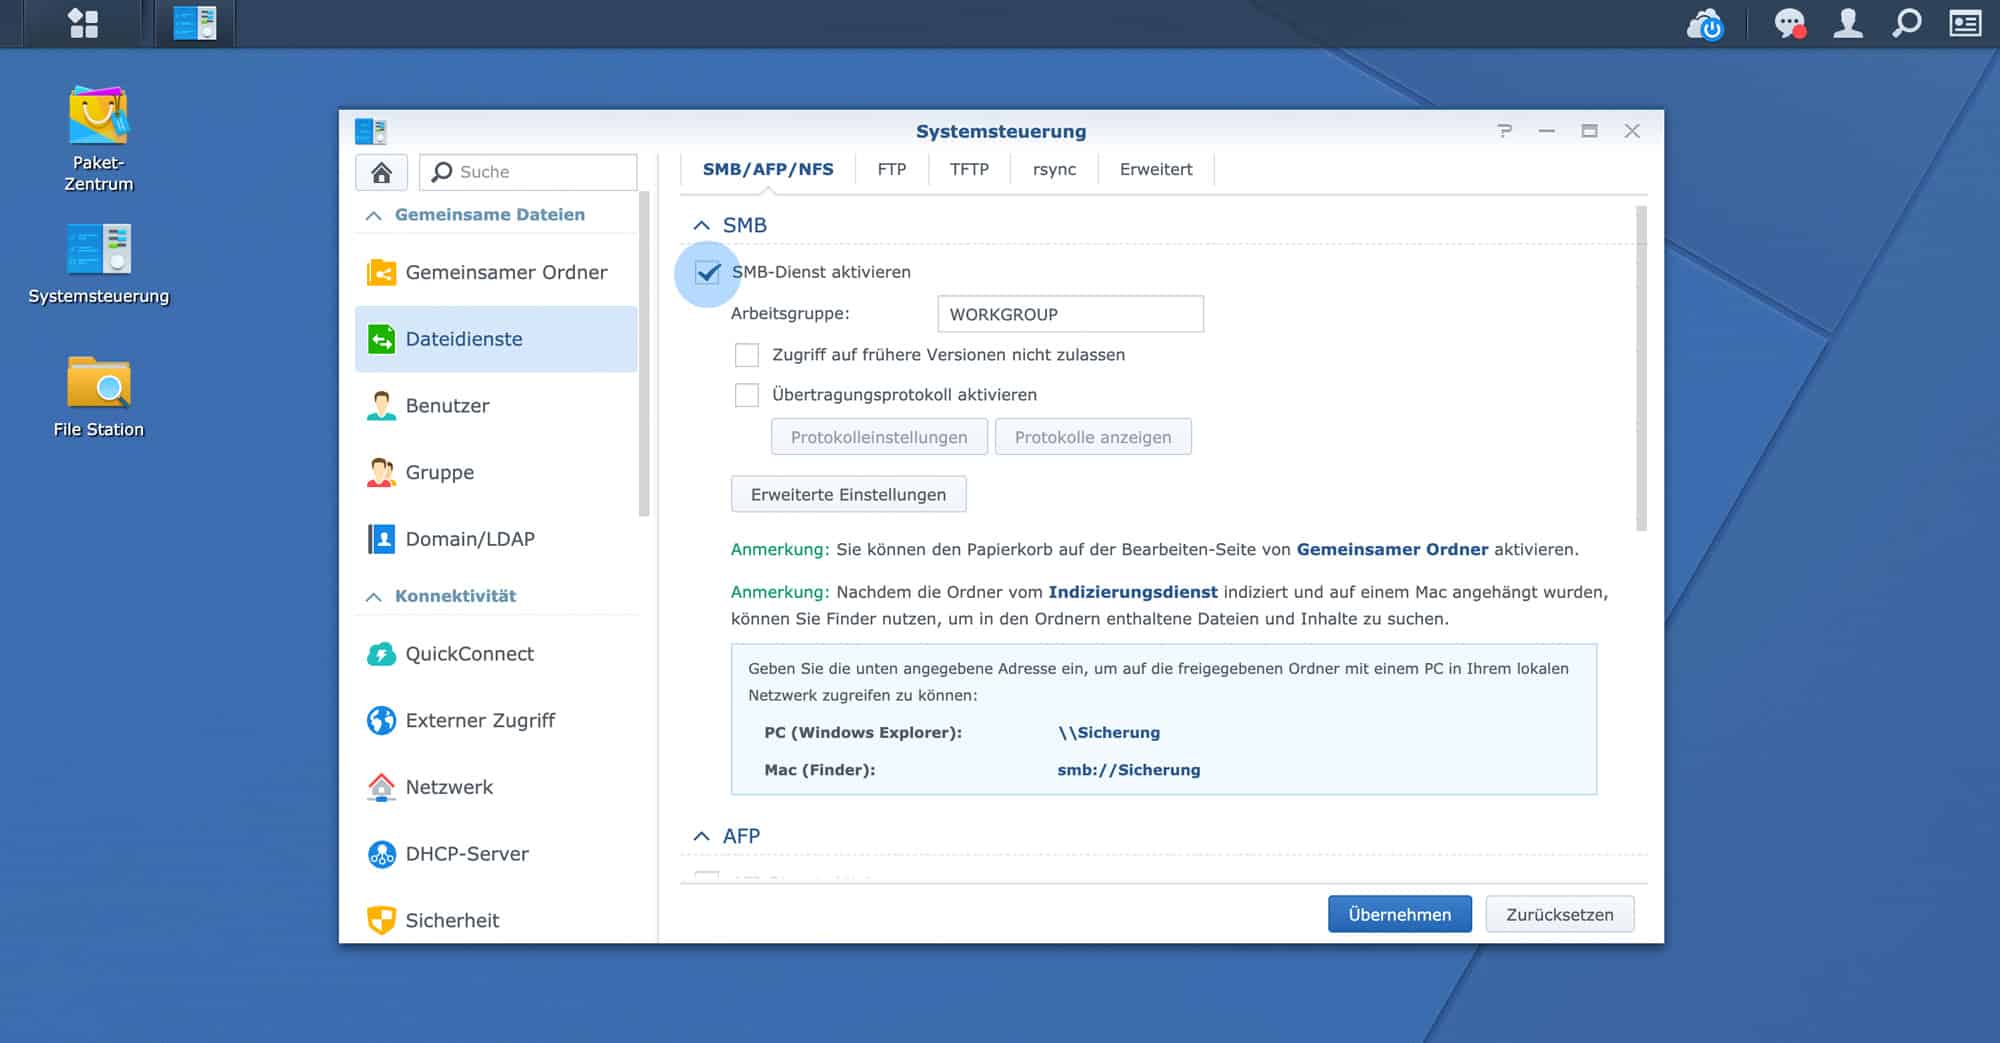Open the user account options icon
Screen dimensions: 2000x1043
[1847, 23]
